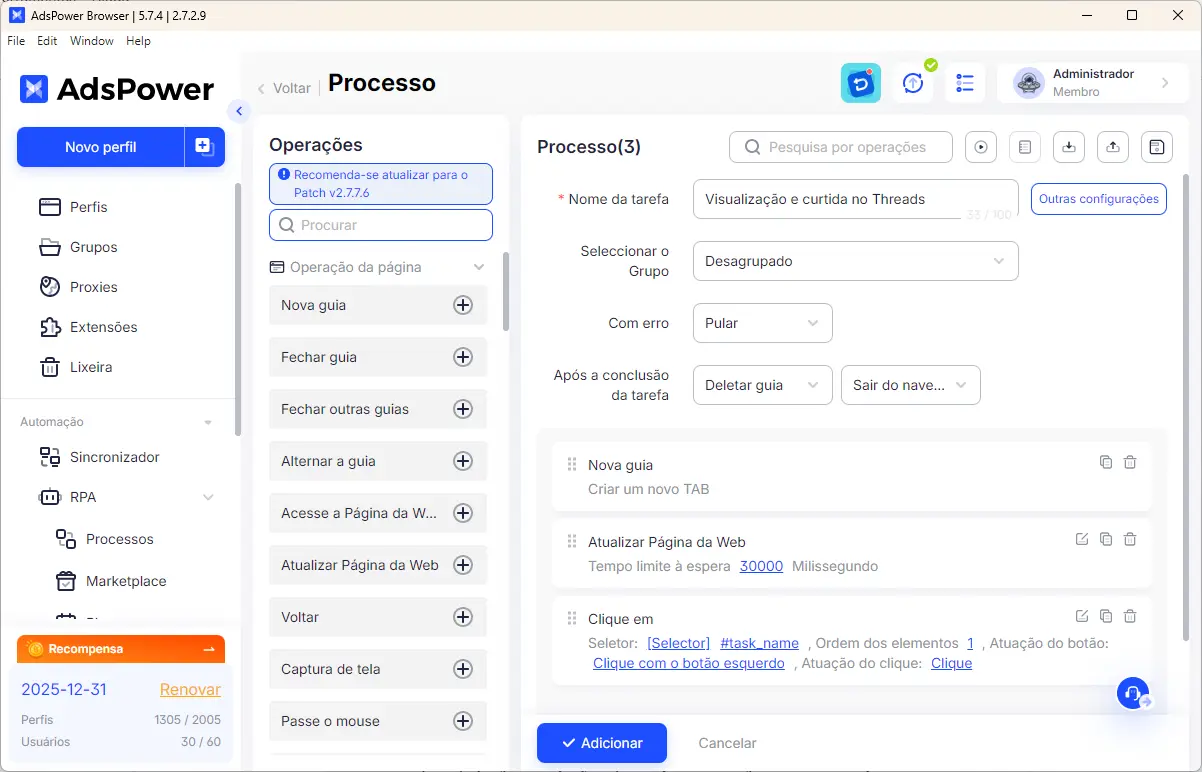The image size is (1202, 772).
Task: Click the save template icon in process toolbar
Action: point(1157,147)
